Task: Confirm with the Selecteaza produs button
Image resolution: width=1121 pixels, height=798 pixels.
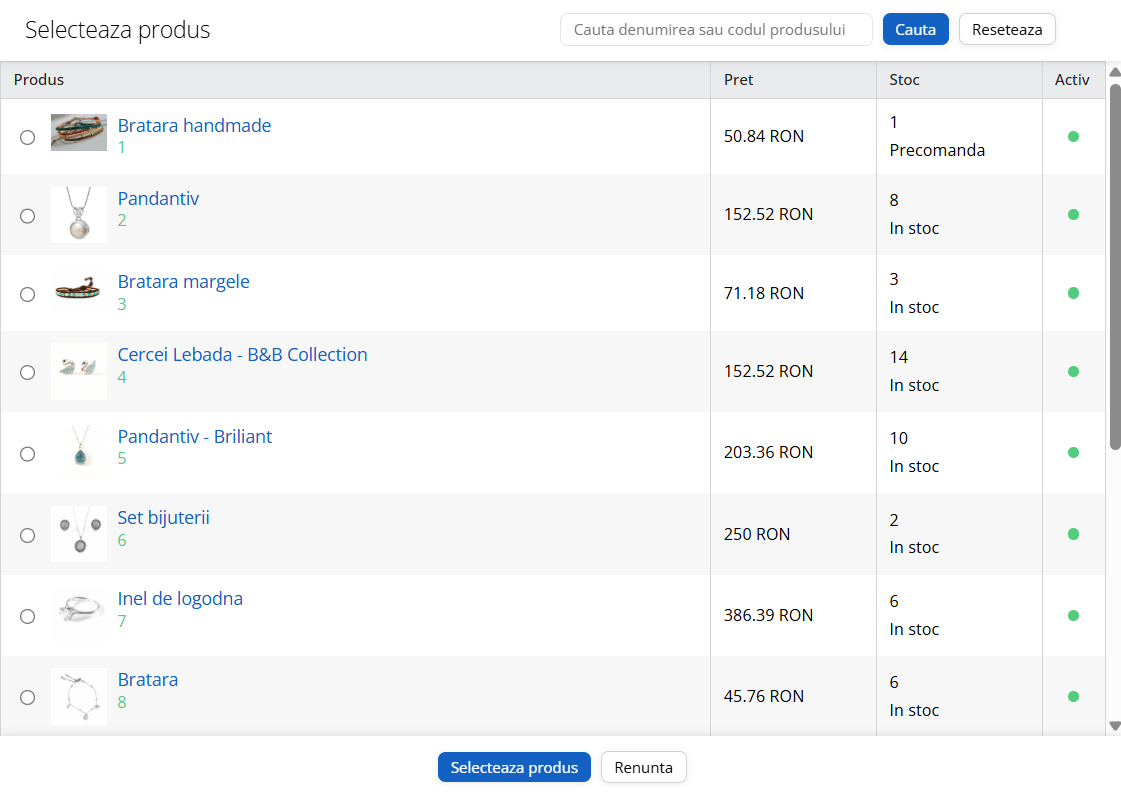Action: click(x=514, y=767)
